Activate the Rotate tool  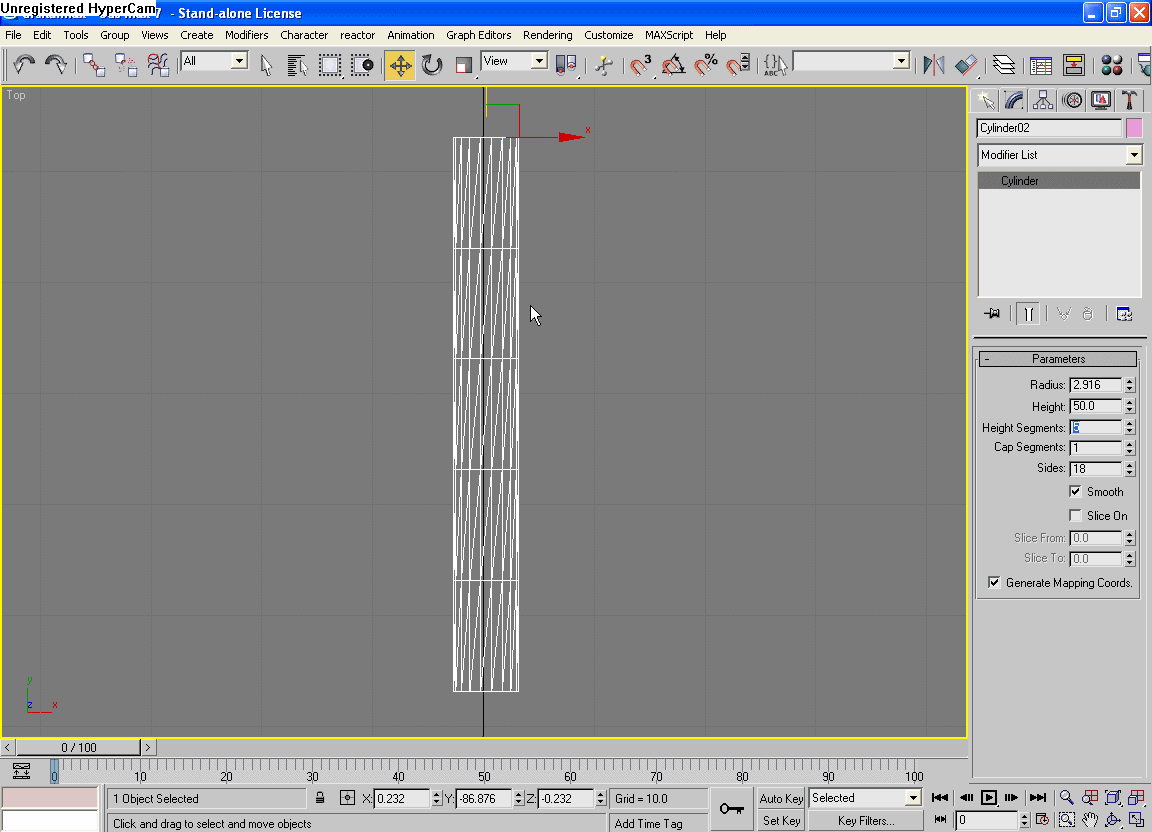click(x=432, y=65)
